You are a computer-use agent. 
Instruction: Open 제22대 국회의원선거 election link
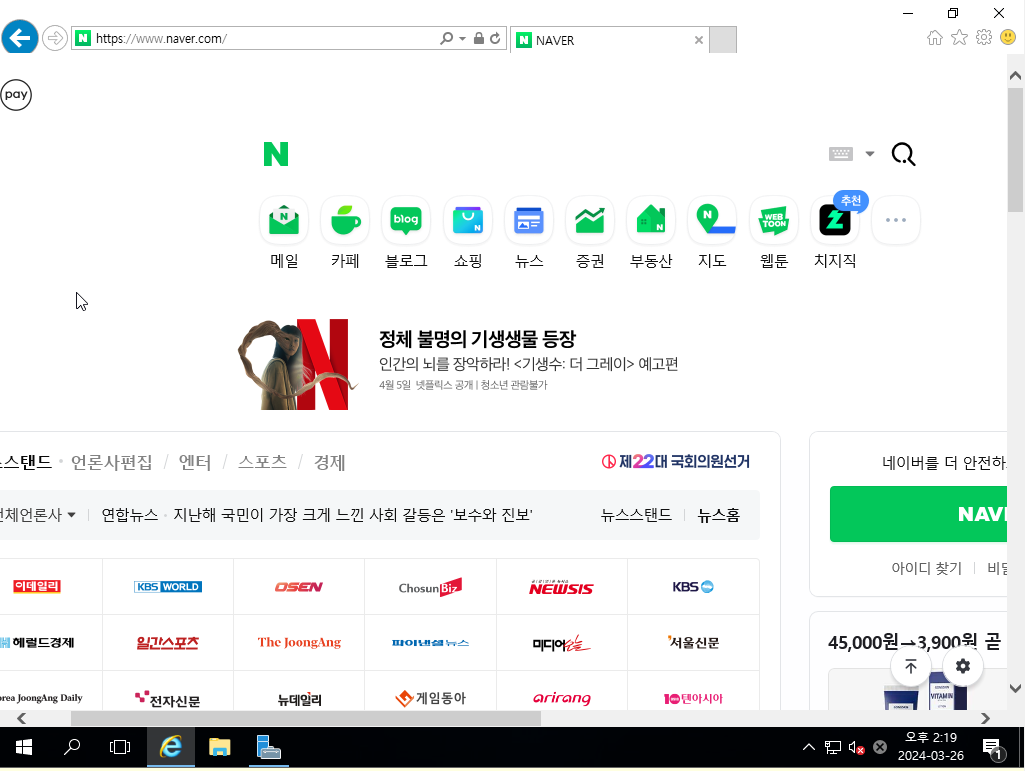pyautogui.click(x=675, y=462)
